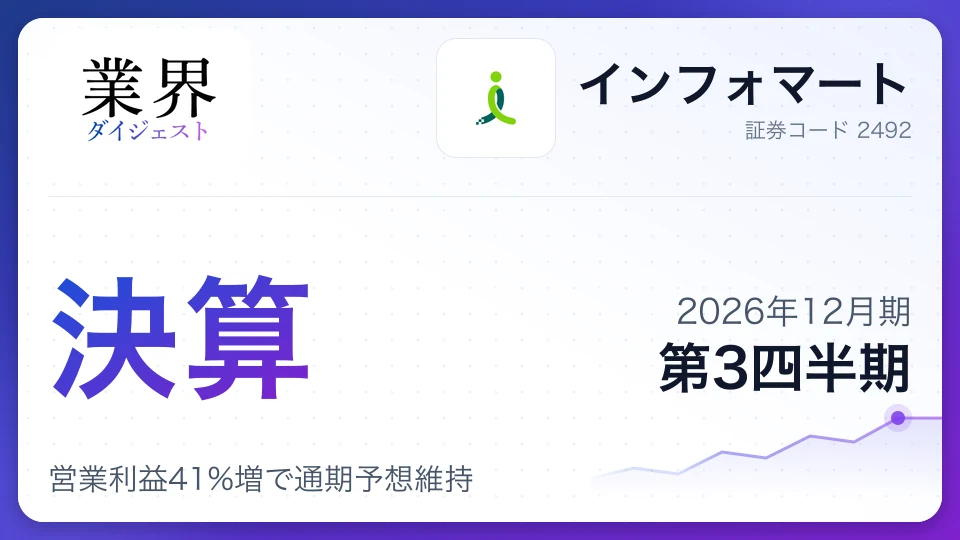Viewport: 960px width, 540px height.
Task: Open the インフォマート company name
Action: (x=743, y=84)
